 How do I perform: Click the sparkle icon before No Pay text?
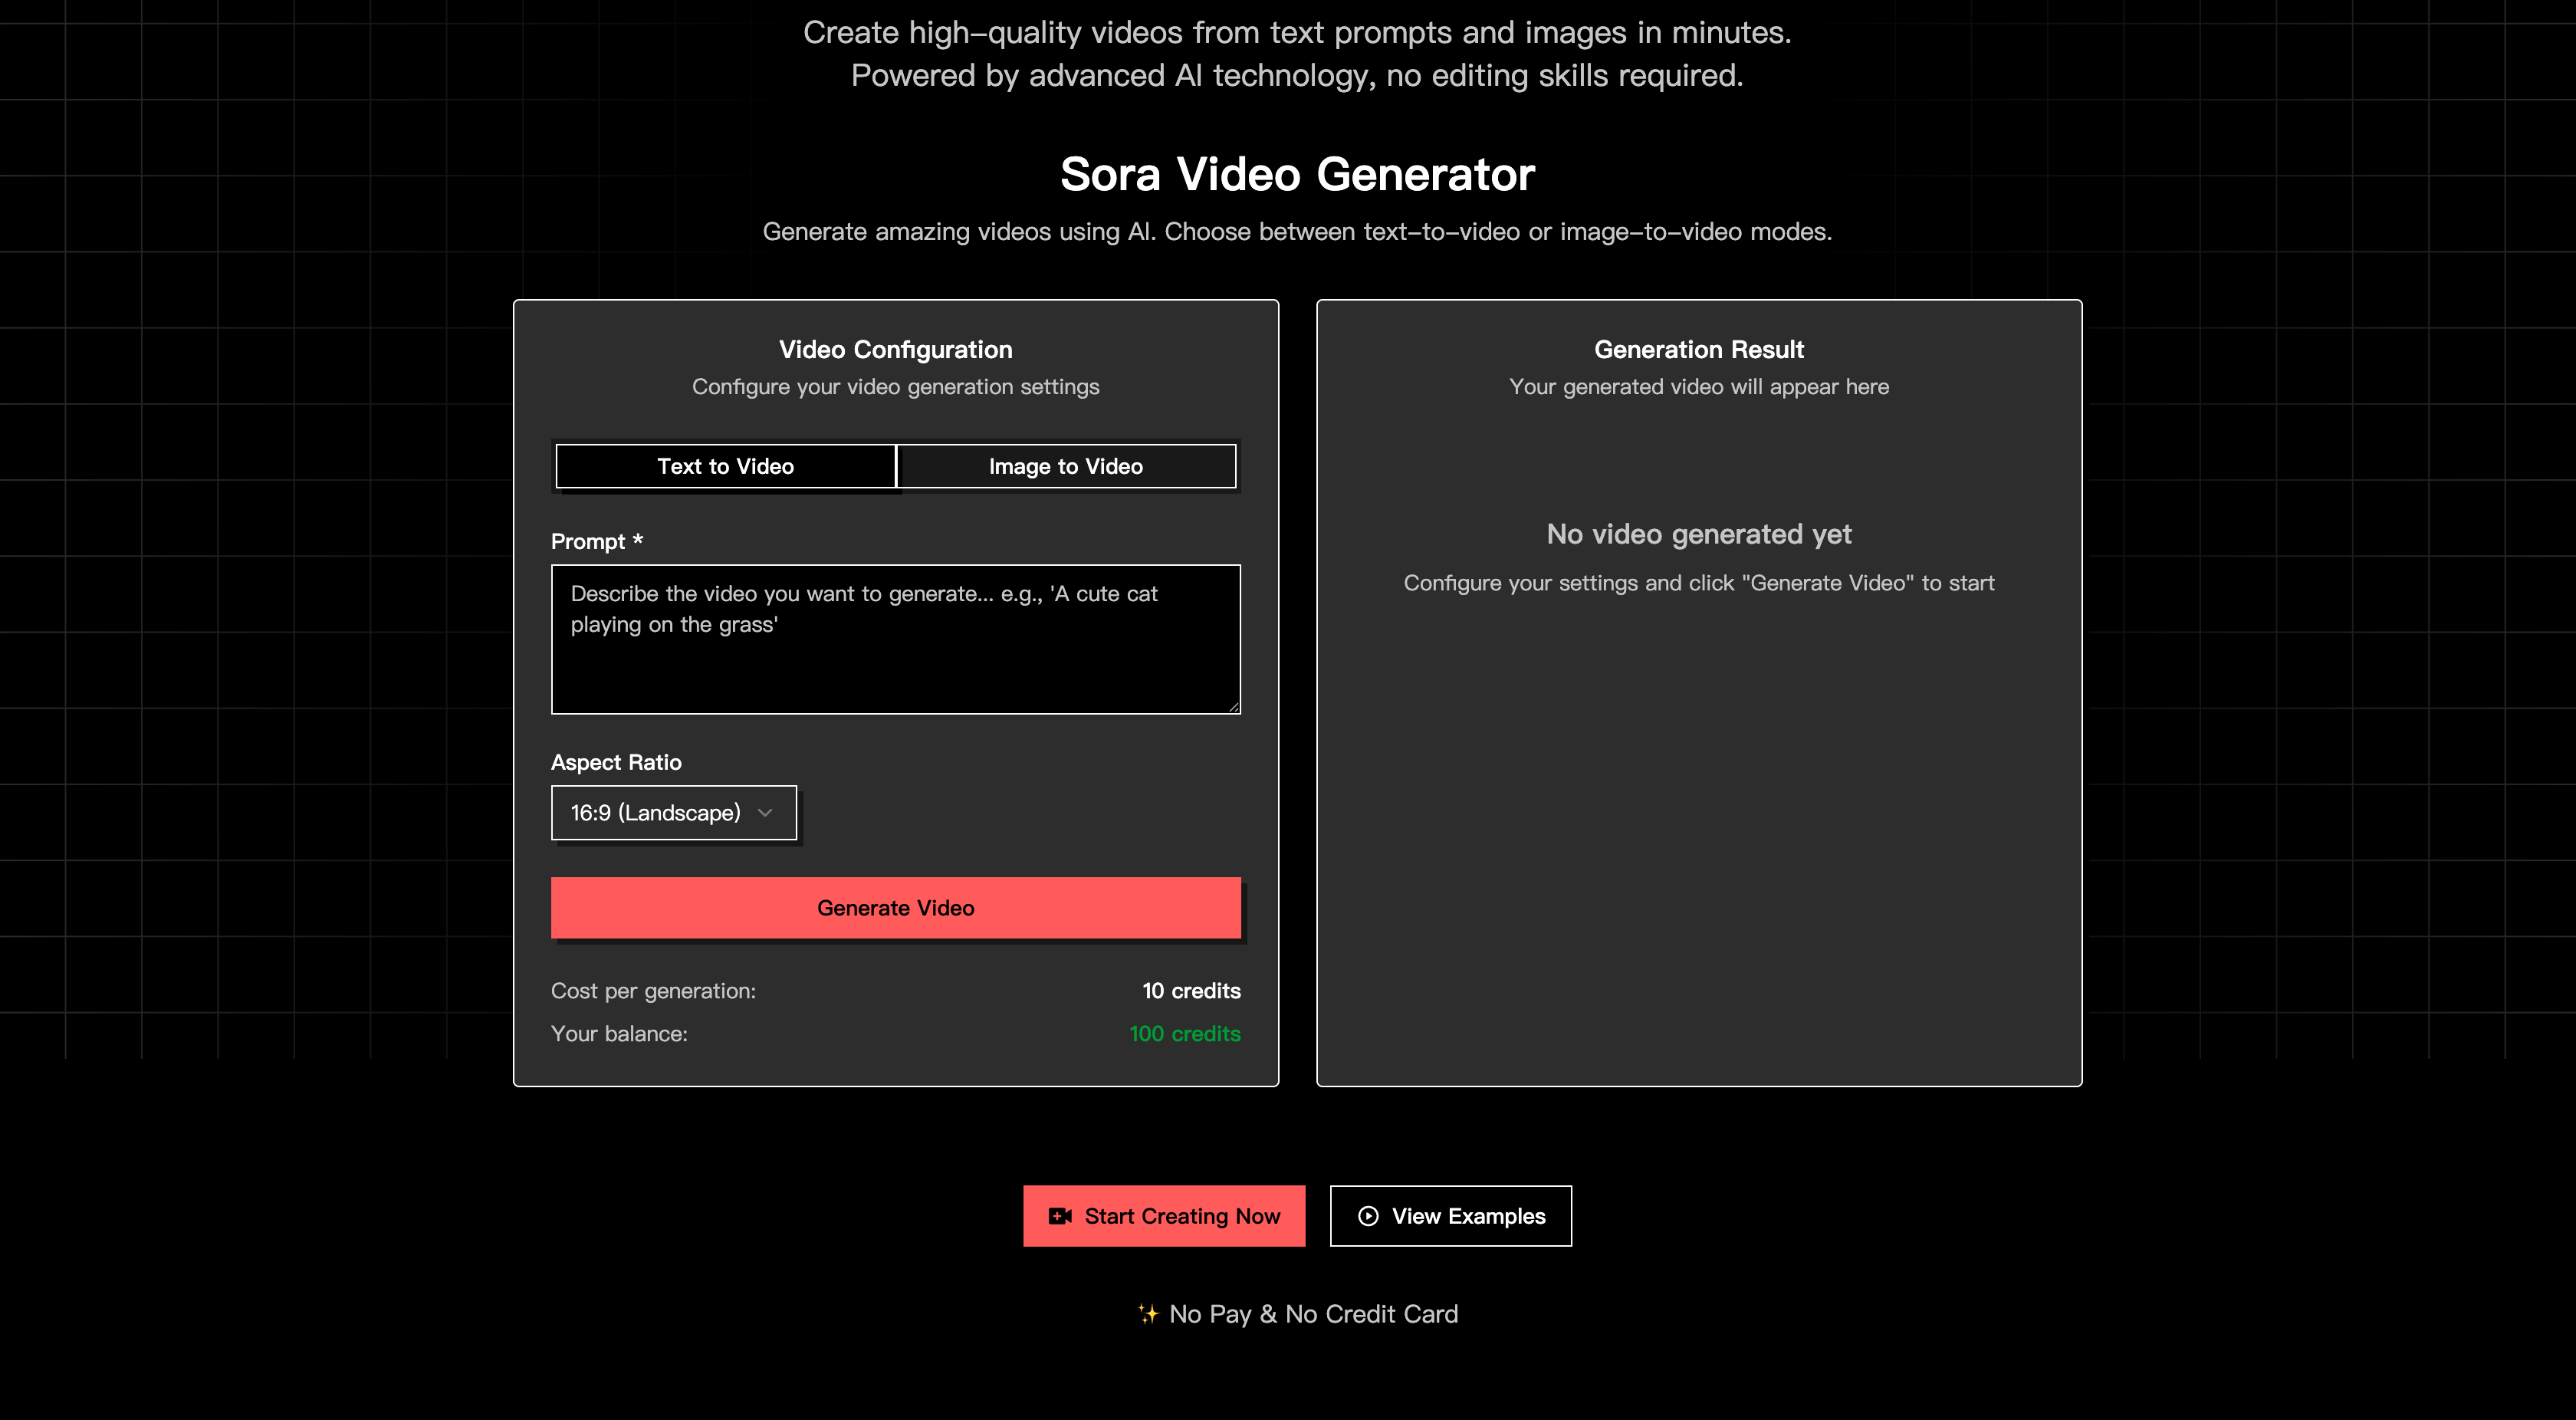pyautogui.click(x=1148, y=1314)
